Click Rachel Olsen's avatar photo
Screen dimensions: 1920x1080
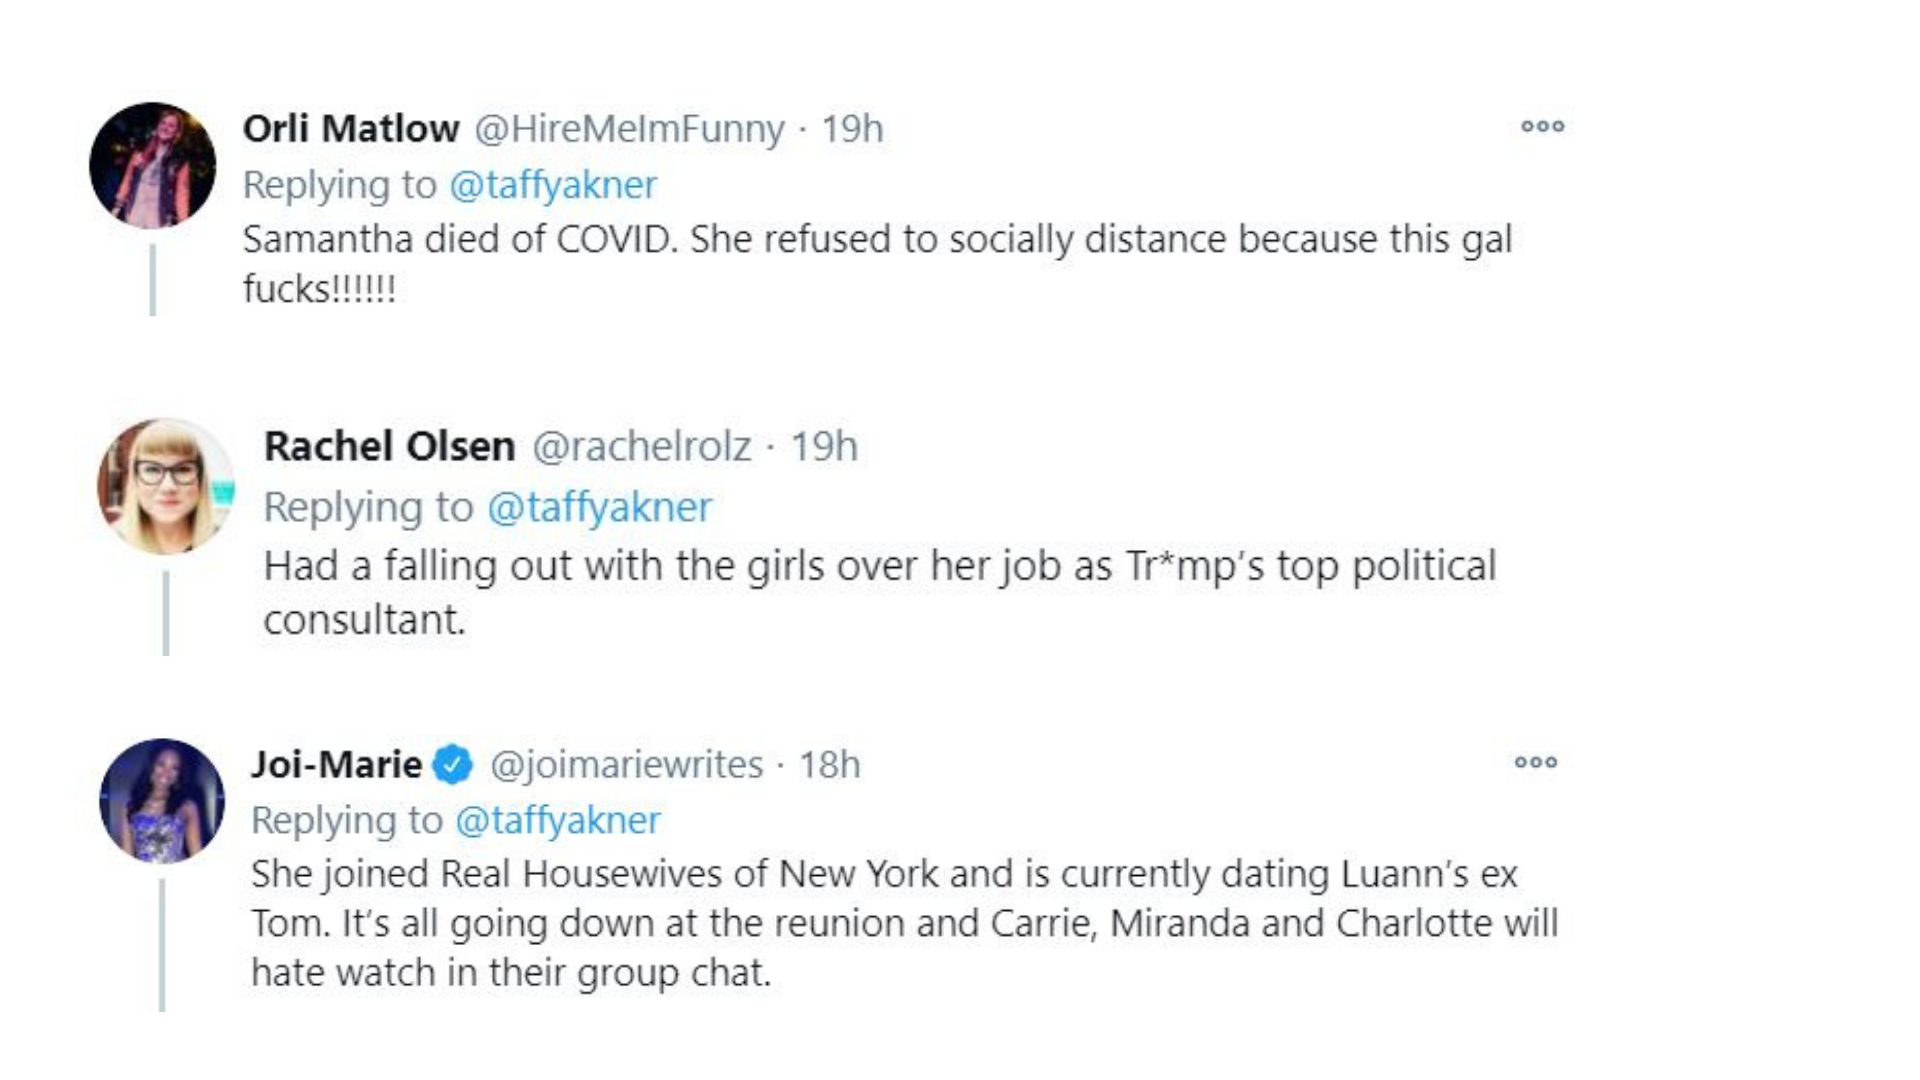166,486
